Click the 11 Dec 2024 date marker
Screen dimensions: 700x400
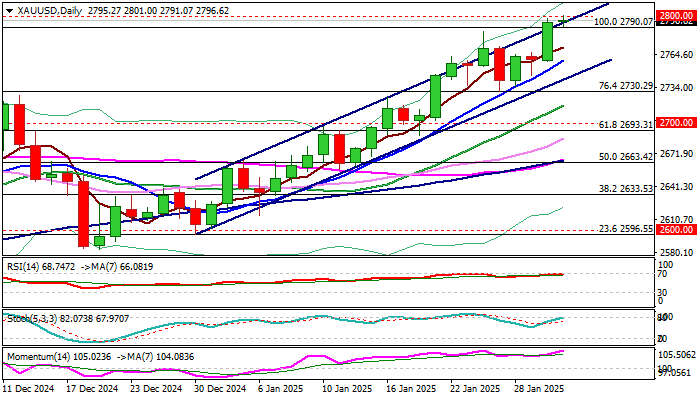coord(29,389)
